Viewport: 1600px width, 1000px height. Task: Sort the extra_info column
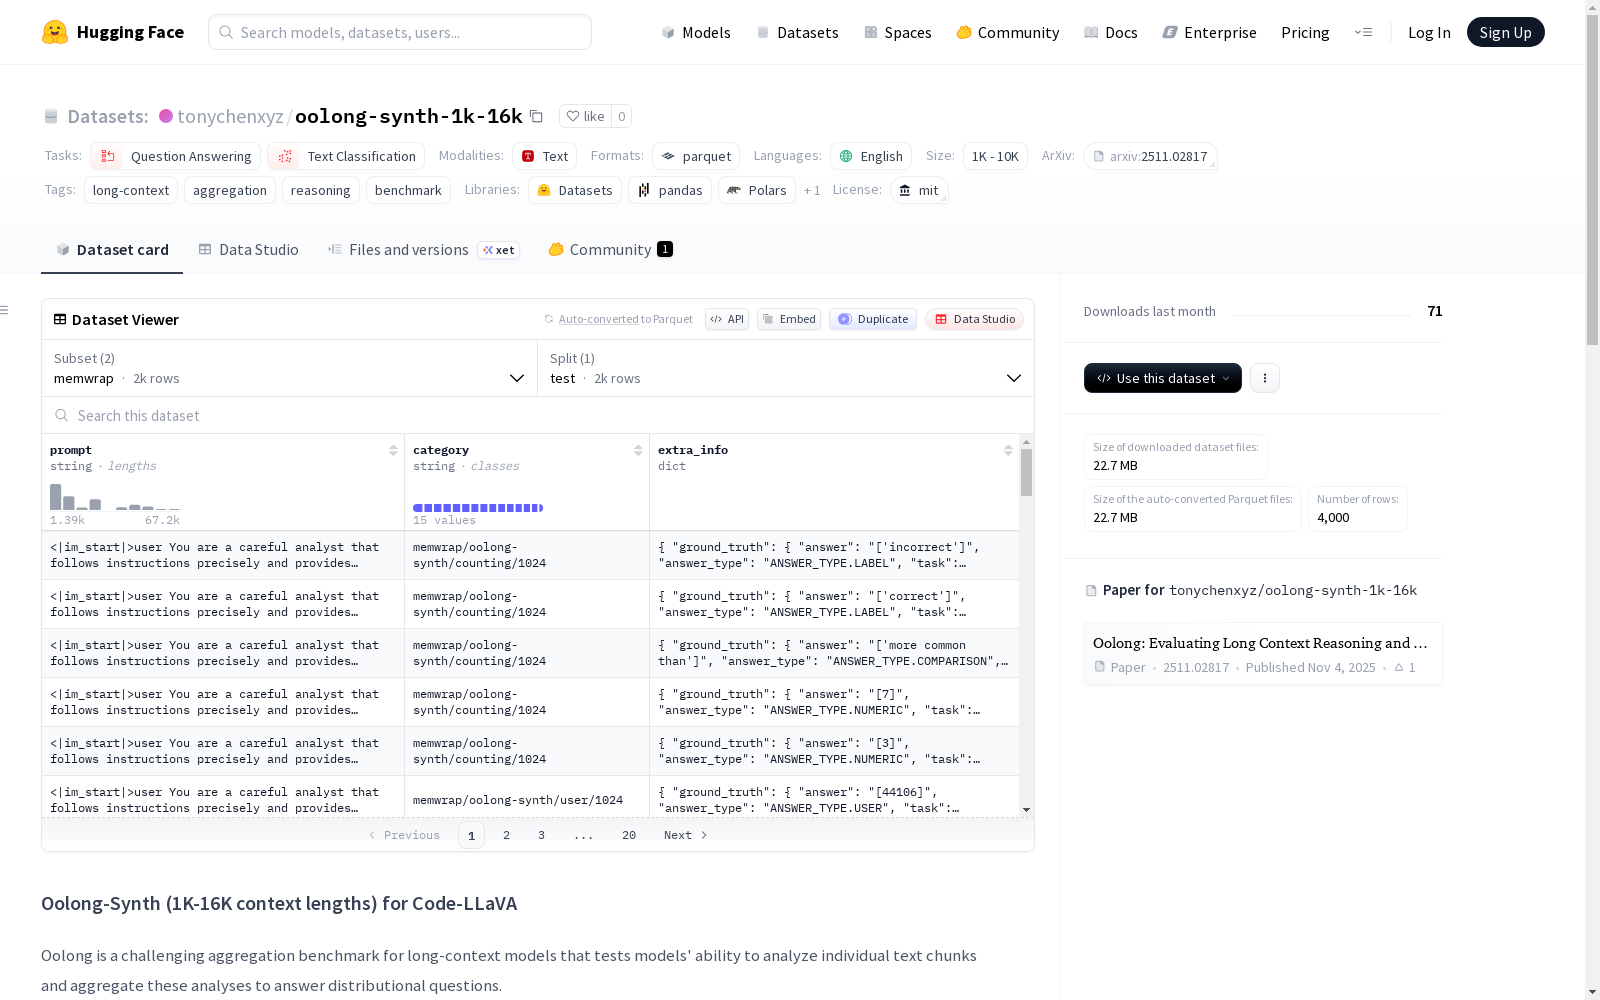click(1008, 450)
